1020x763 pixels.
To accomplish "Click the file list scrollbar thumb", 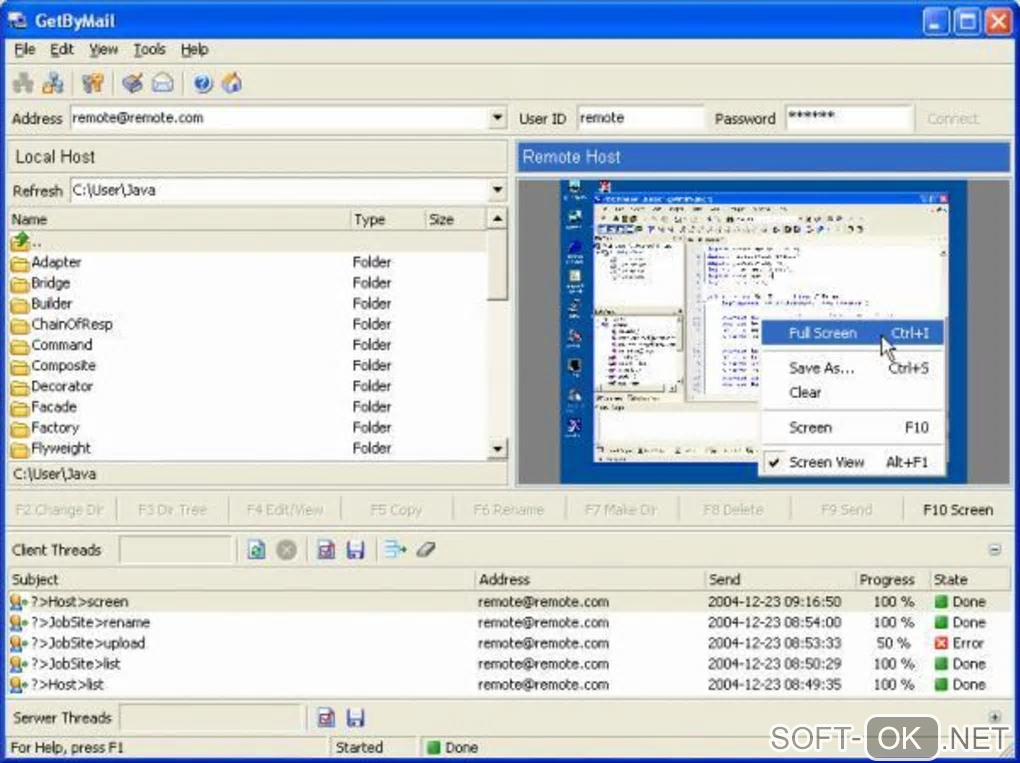I will pyautogui.click(x=497, y=264).
